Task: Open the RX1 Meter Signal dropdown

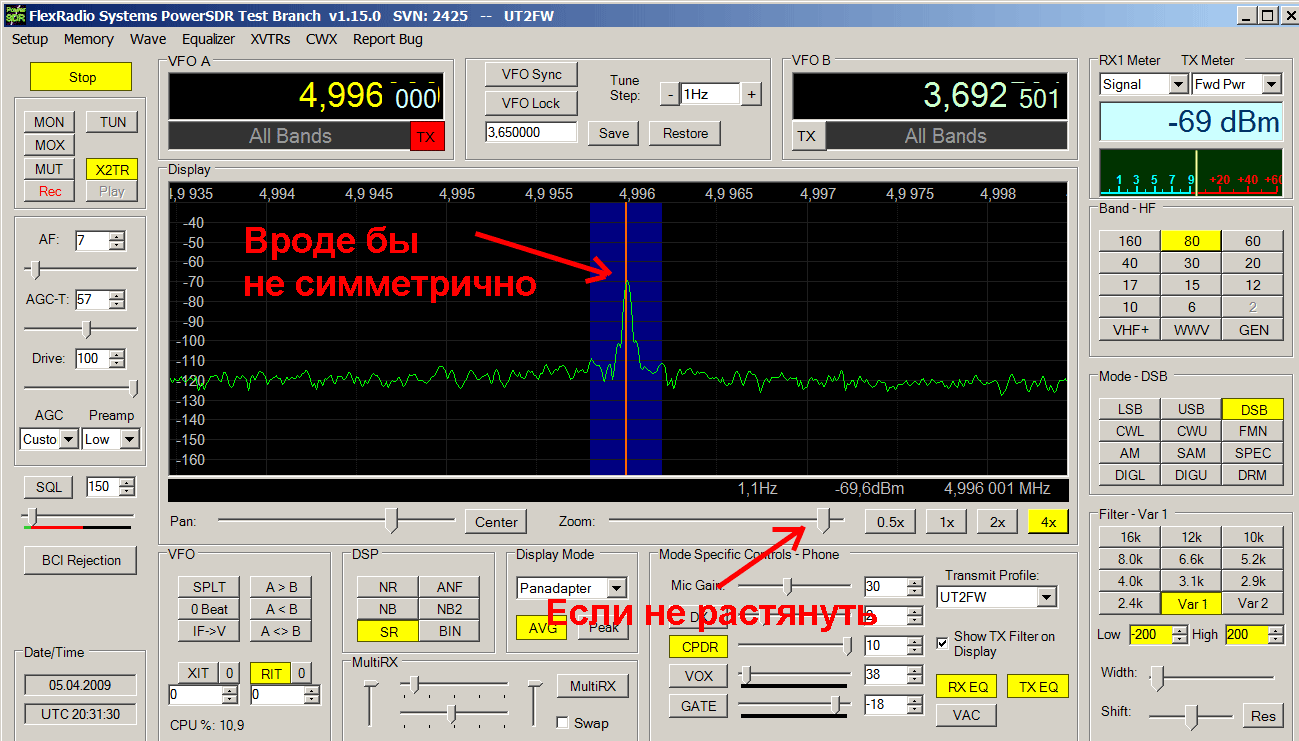Action: point(1177,85)
